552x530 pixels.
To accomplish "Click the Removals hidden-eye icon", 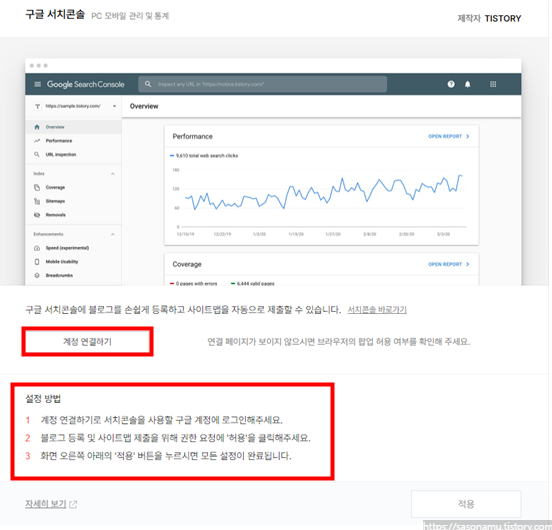I will [37, 215].
